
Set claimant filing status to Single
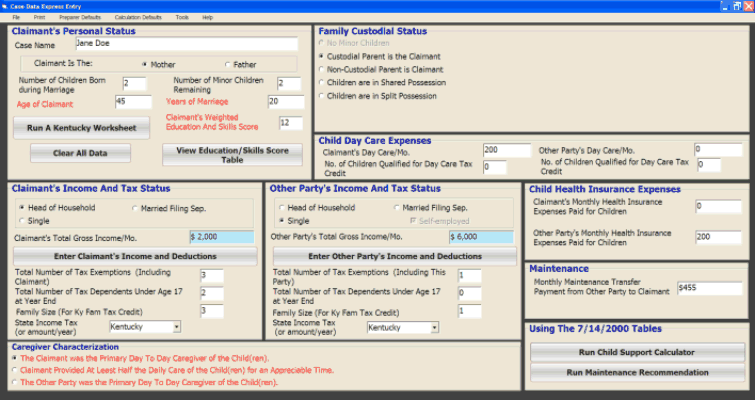pos(22,220)
